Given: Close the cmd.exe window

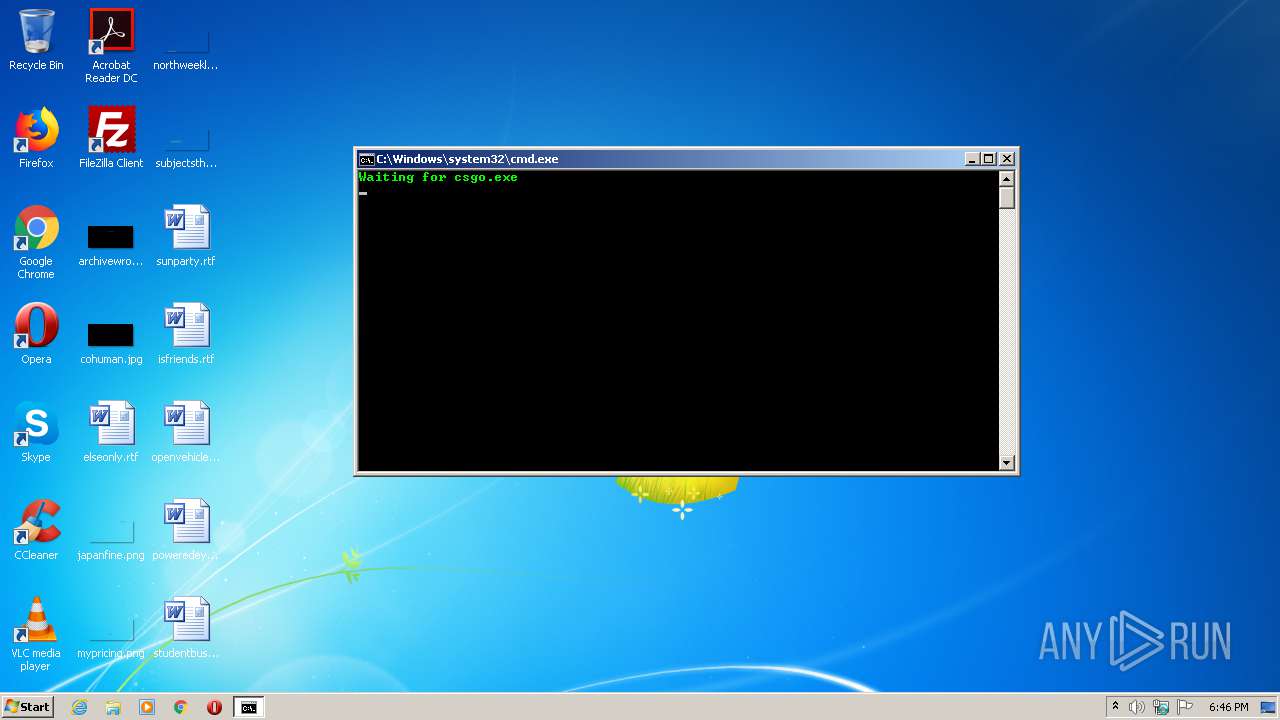Looking at the screenshot, I should 1007,159.
